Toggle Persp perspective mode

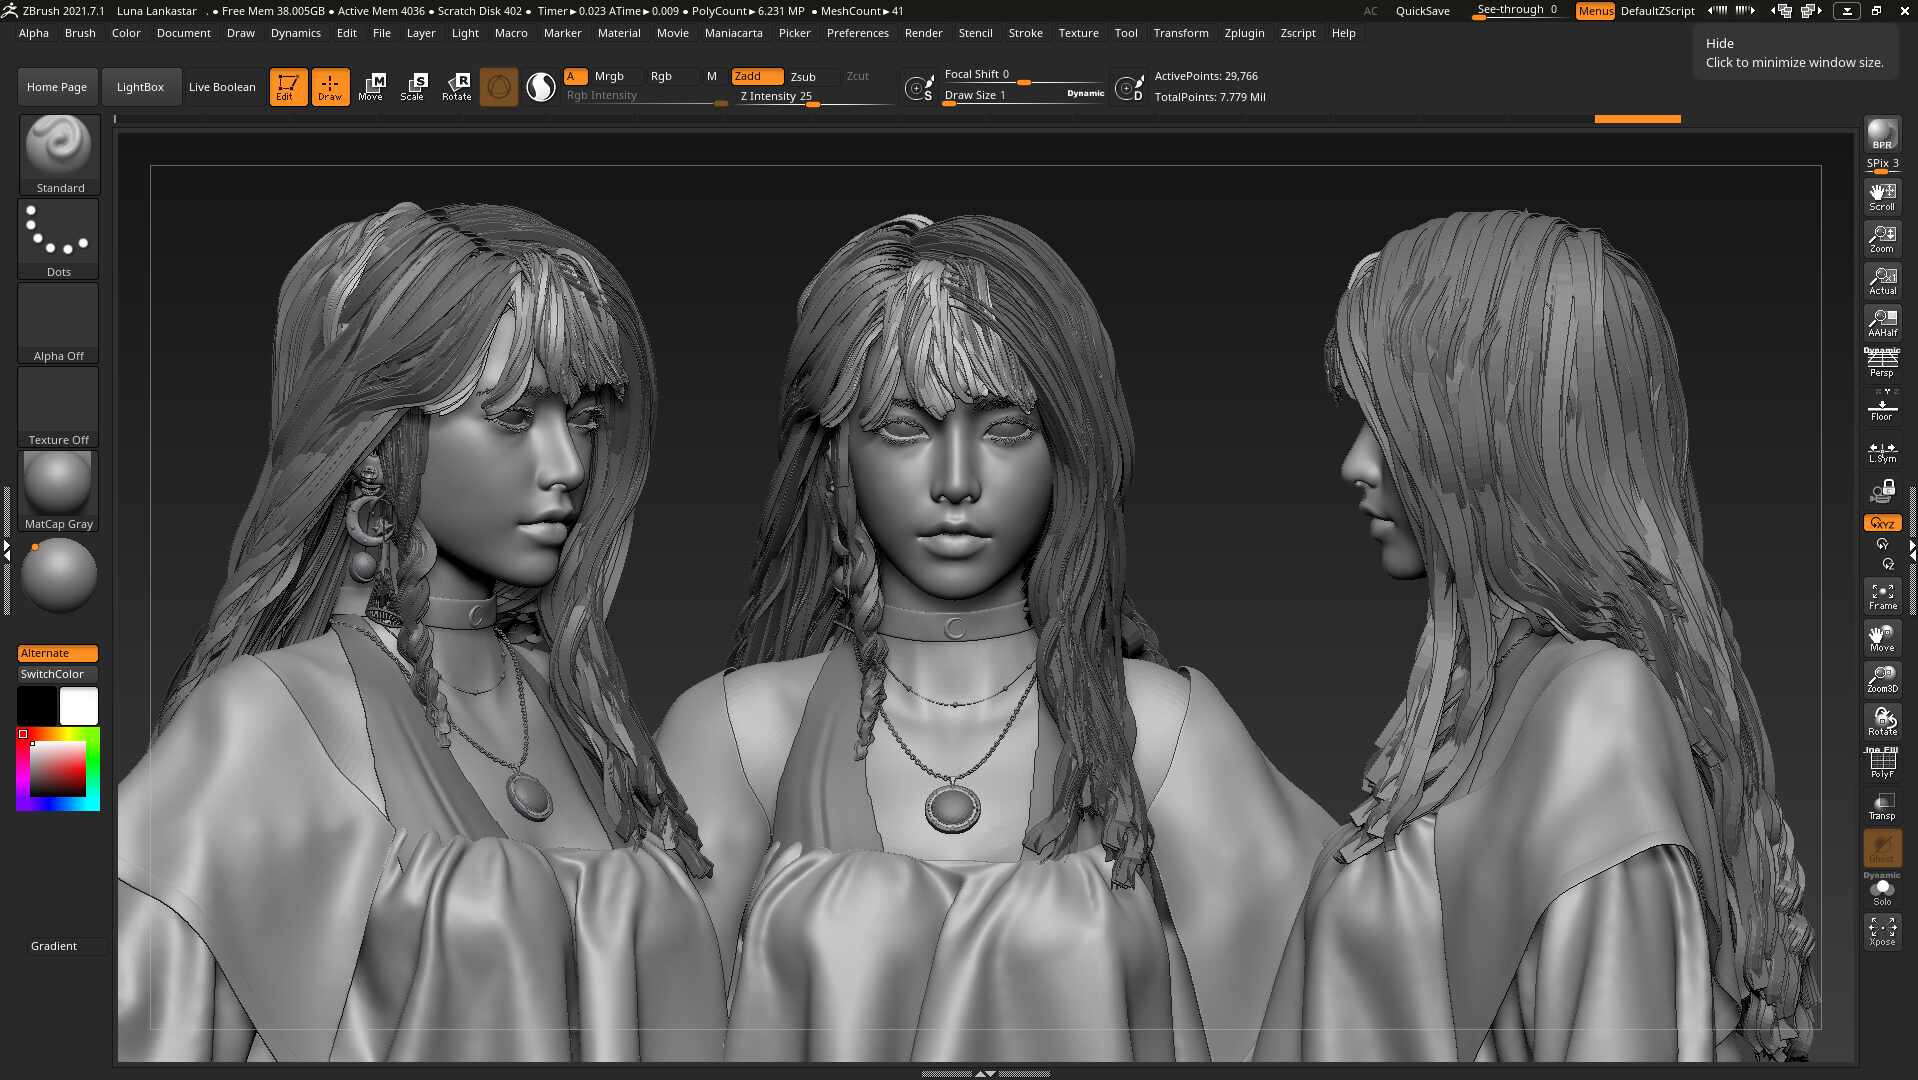1882,362
